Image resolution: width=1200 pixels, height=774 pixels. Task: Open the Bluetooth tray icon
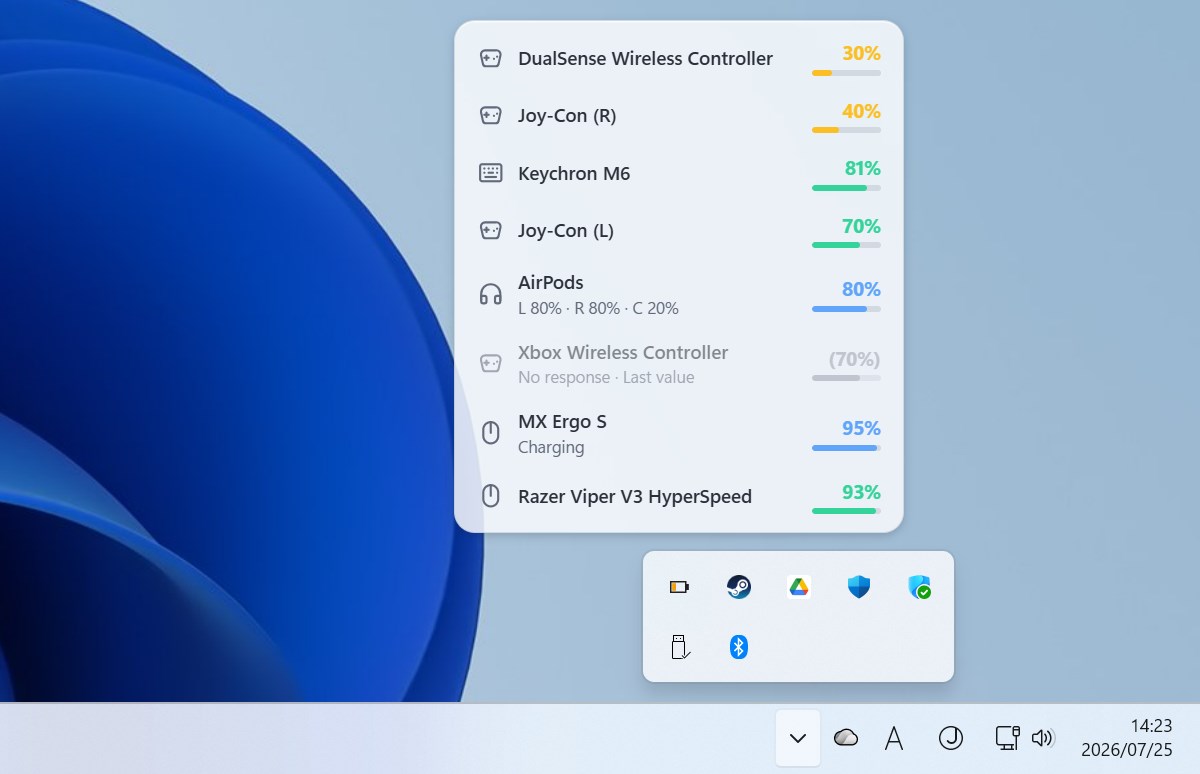point(739,647)
